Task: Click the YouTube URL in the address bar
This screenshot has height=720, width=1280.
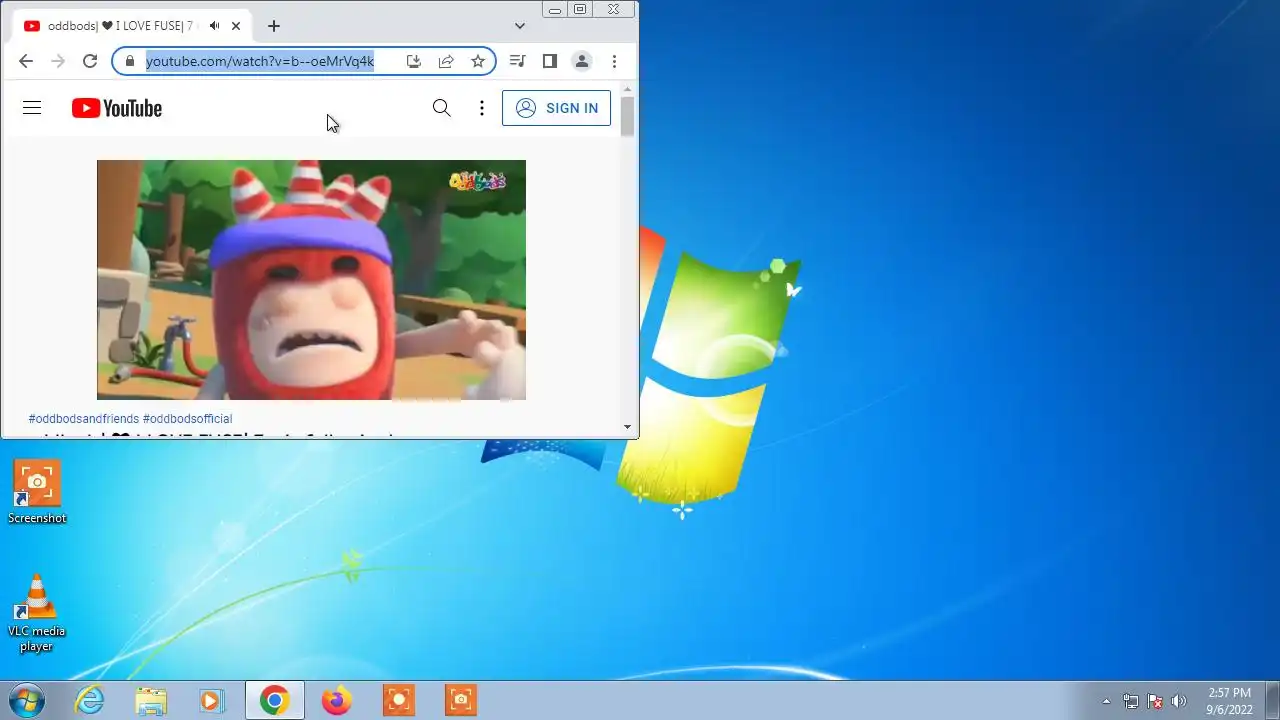Action: pyautogui.click(x=260, y=61)
